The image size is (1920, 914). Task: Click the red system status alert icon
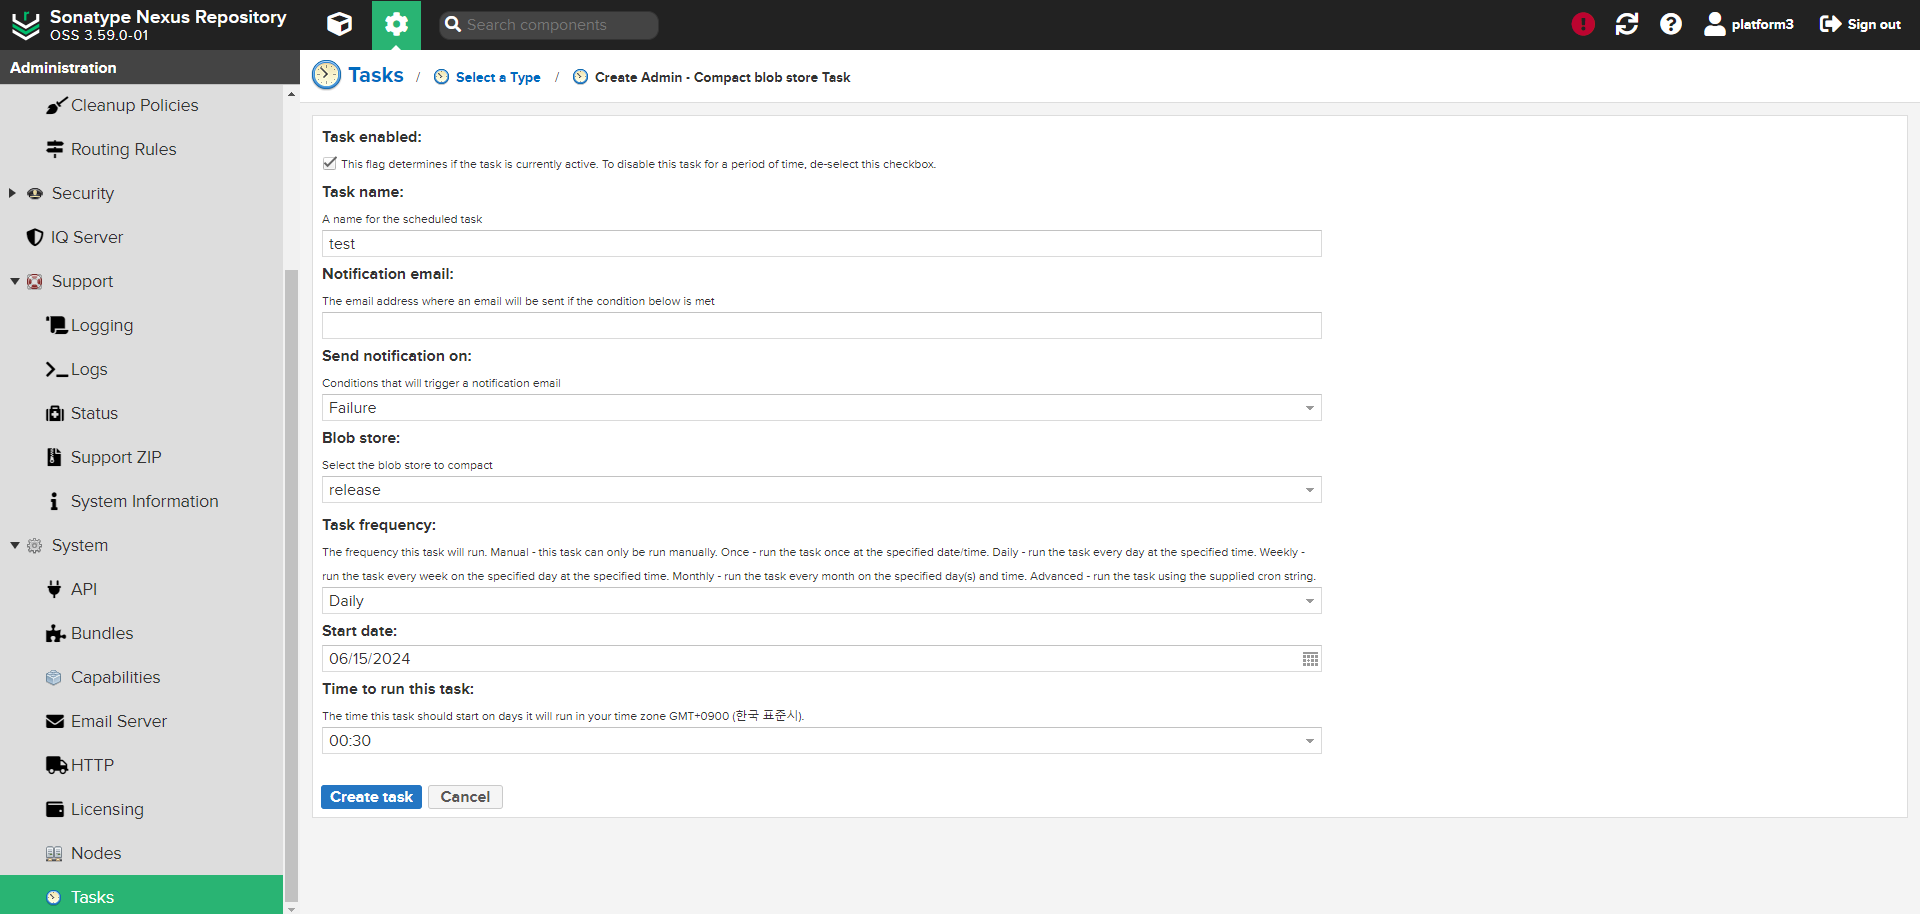(1582, 24)
